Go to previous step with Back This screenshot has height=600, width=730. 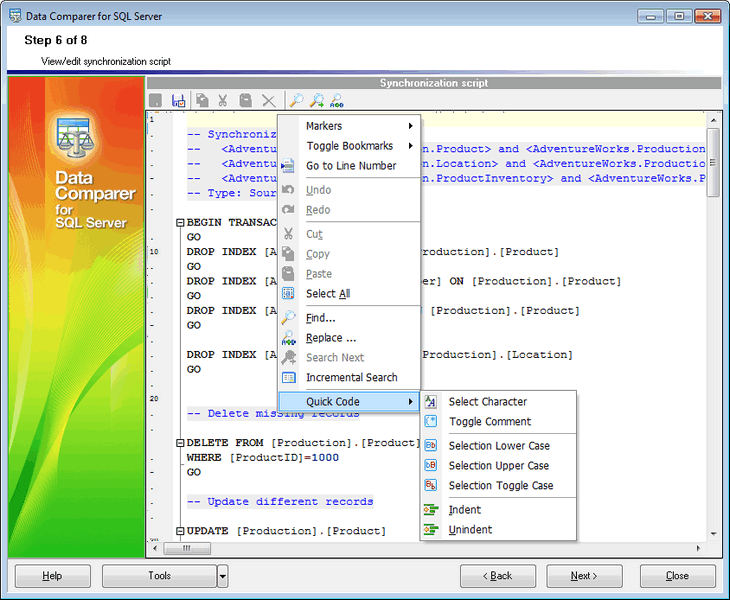point(498,576)
